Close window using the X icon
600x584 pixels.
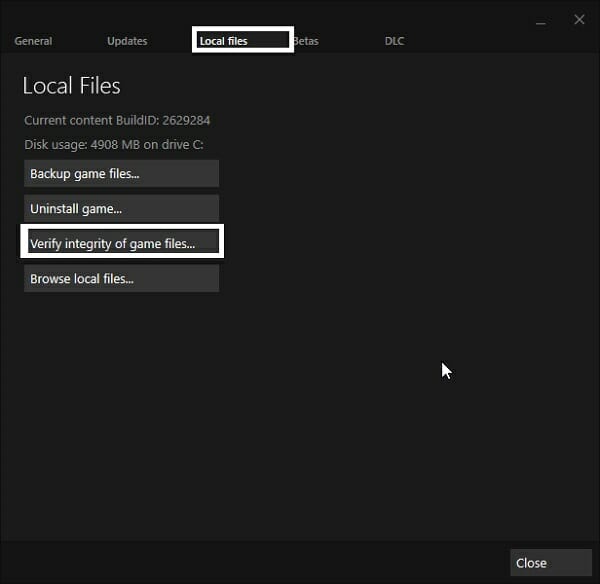pos(579,19)
